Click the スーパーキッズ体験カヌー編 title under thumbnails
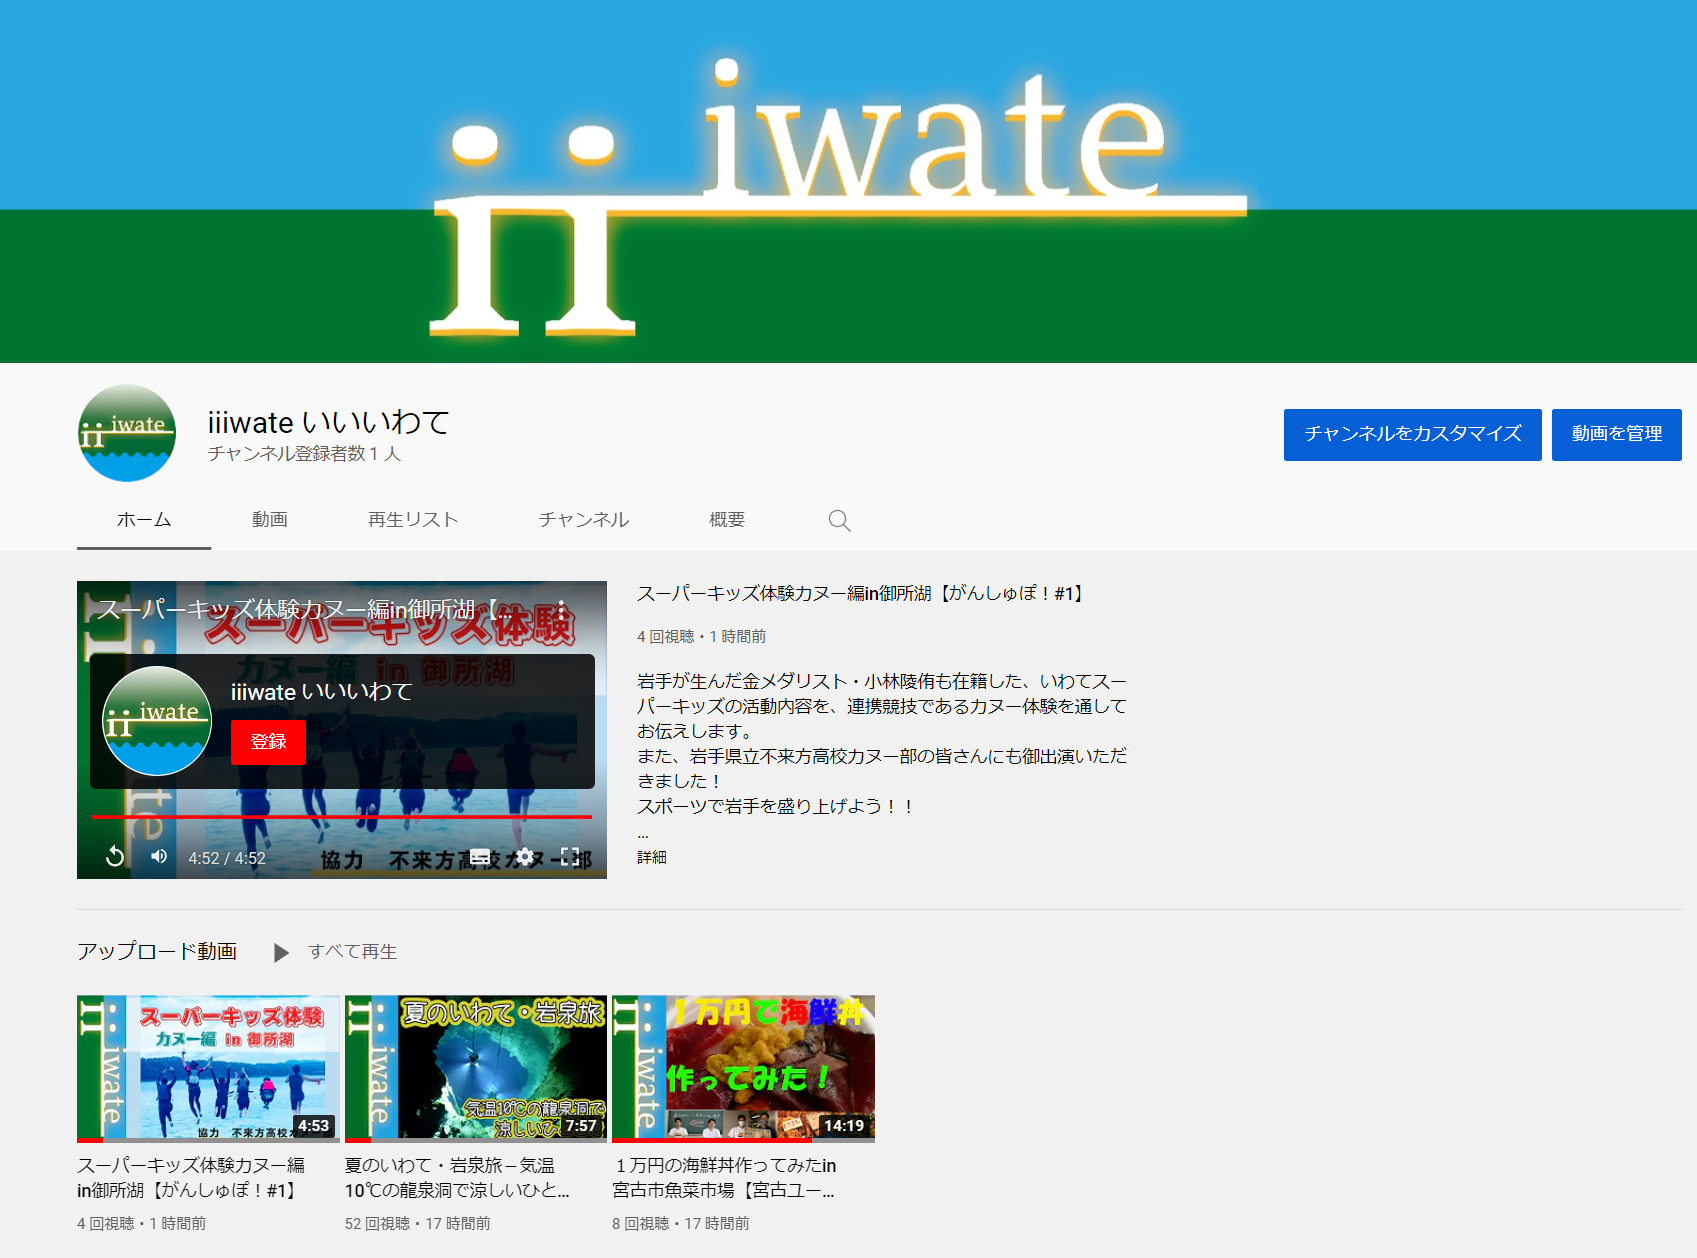 (191, 1178)
